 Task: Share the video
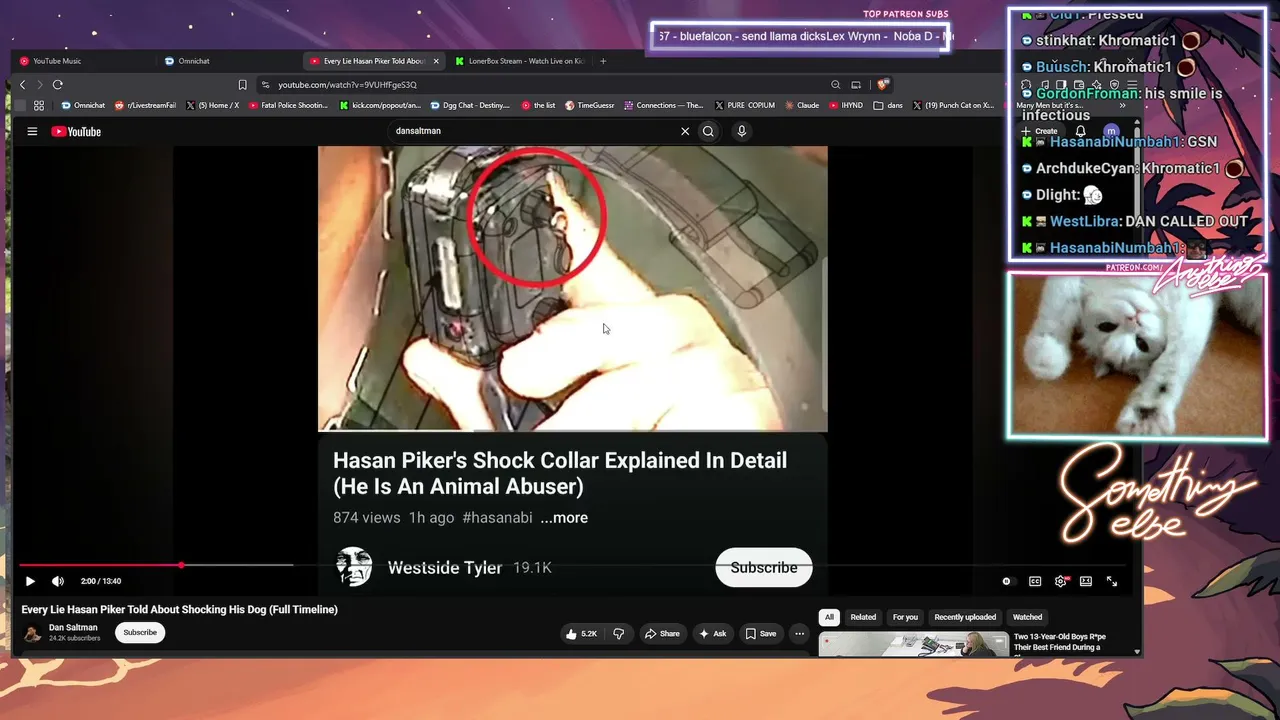pos(662,633)
